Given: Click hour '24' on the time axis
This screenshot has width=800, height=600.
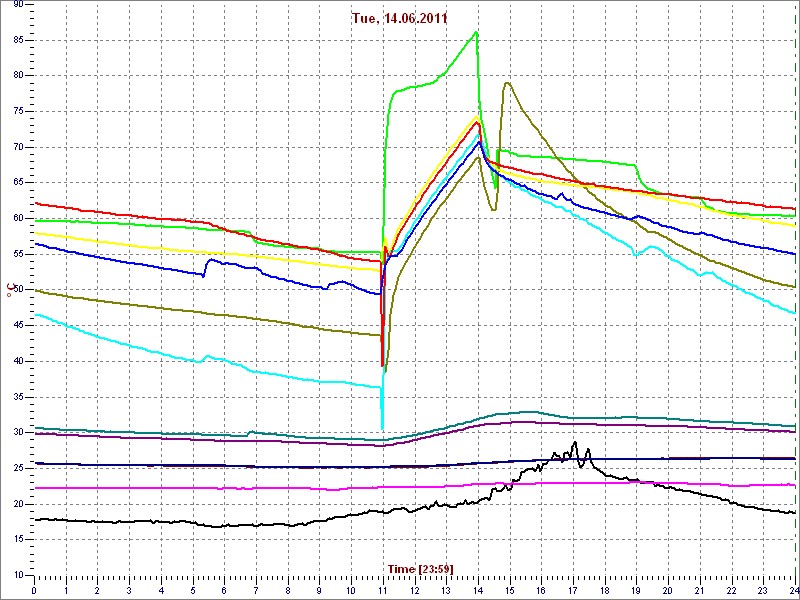Looking at the screenshot, I should pos(792,589).
